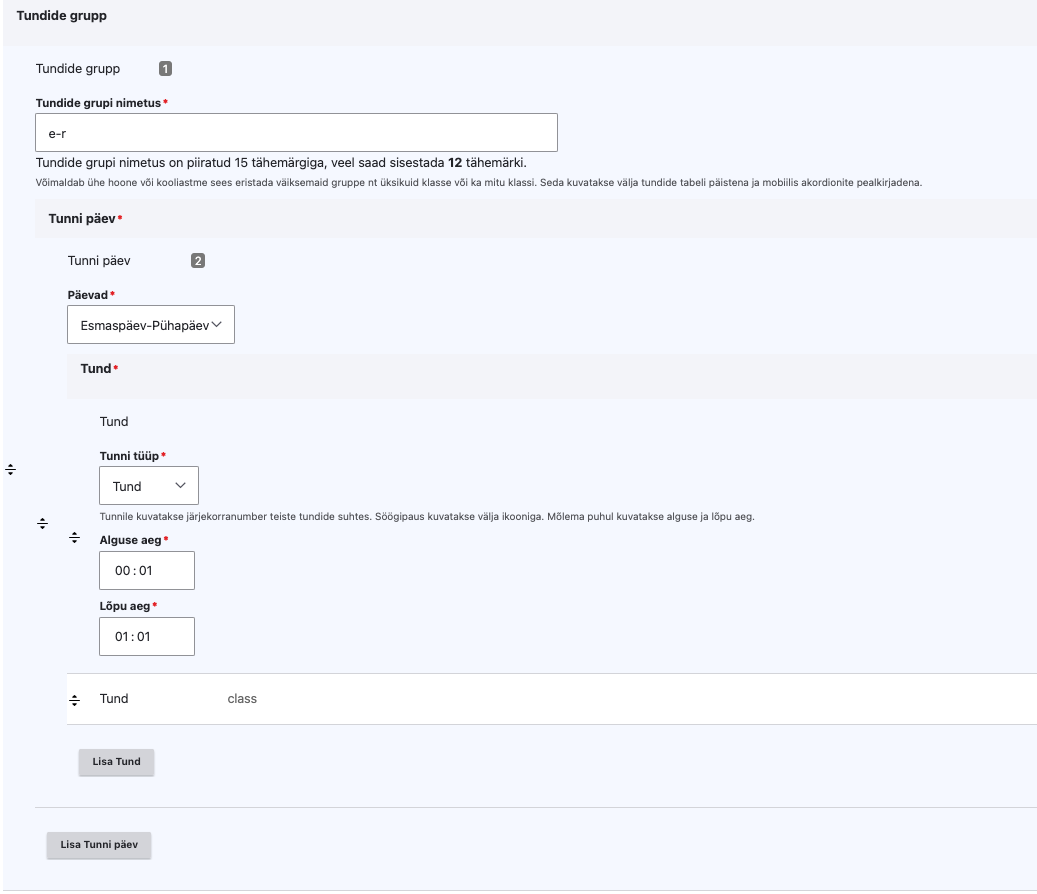Viewport: 1037px width, 894px height.
Task: Open the Päevad dropdown showing Esmaspäev-Pühapäev
Action: (x=150, y=325)
